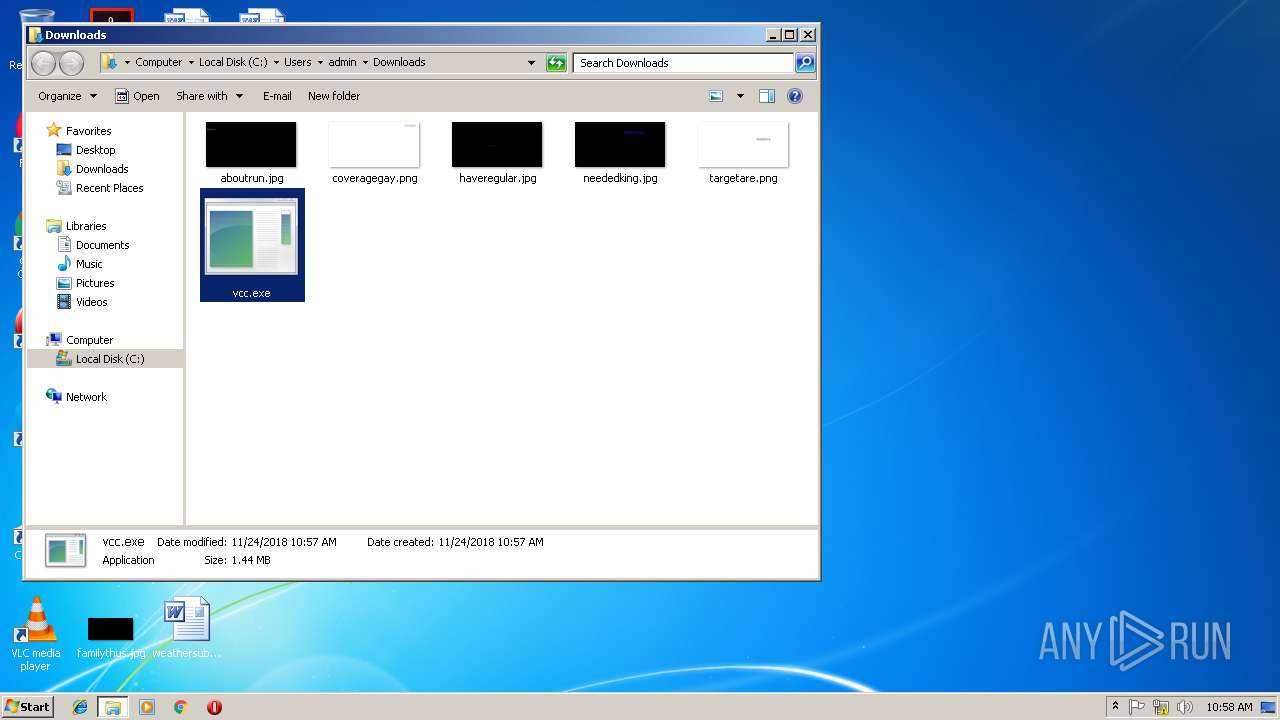Launch Windows Media Player from taskbar

[147, 707]
